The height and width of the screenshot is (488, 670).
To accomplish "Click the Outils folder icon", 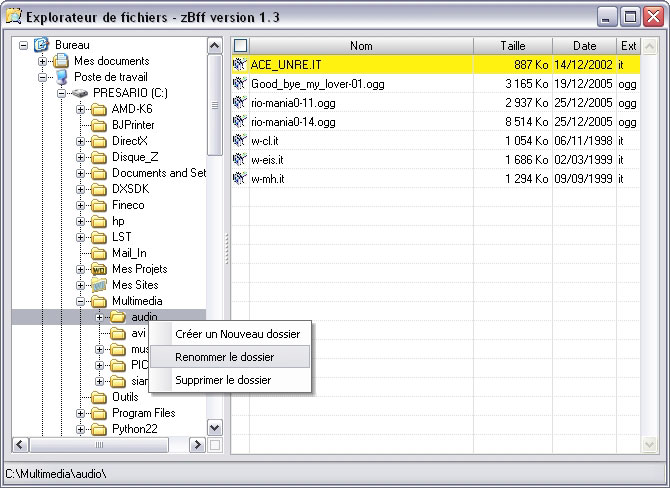I will click(x=99, y=397).
